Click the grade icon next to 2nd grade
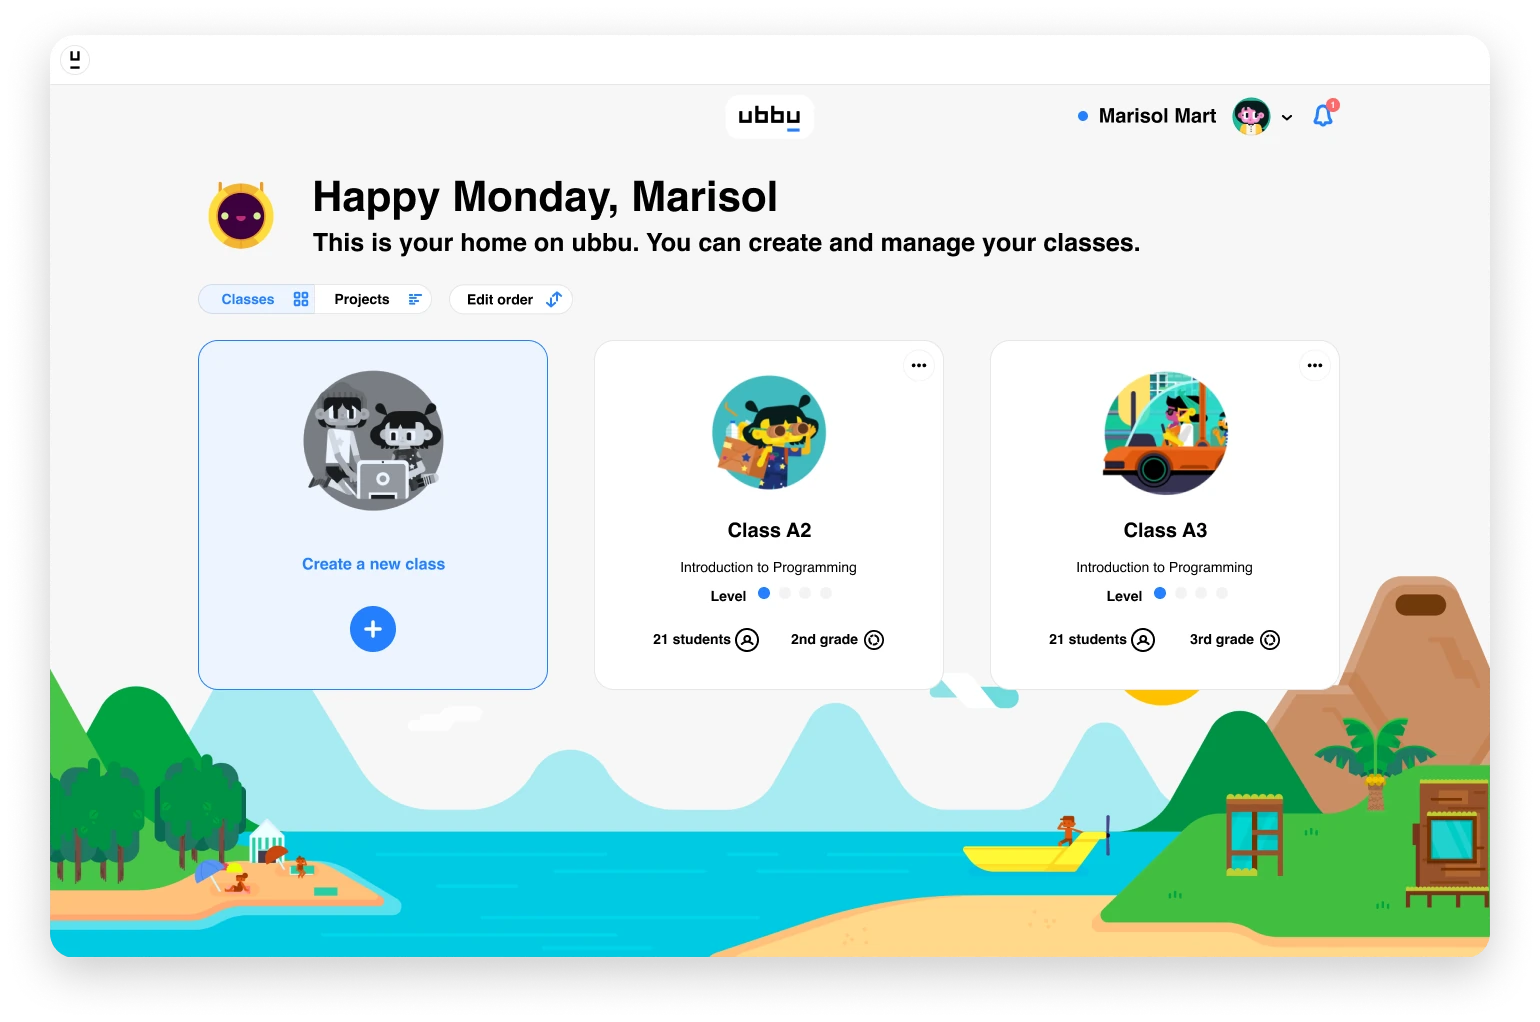The height and width of the screenshot is (1022, 1540). tap(874, 640)
